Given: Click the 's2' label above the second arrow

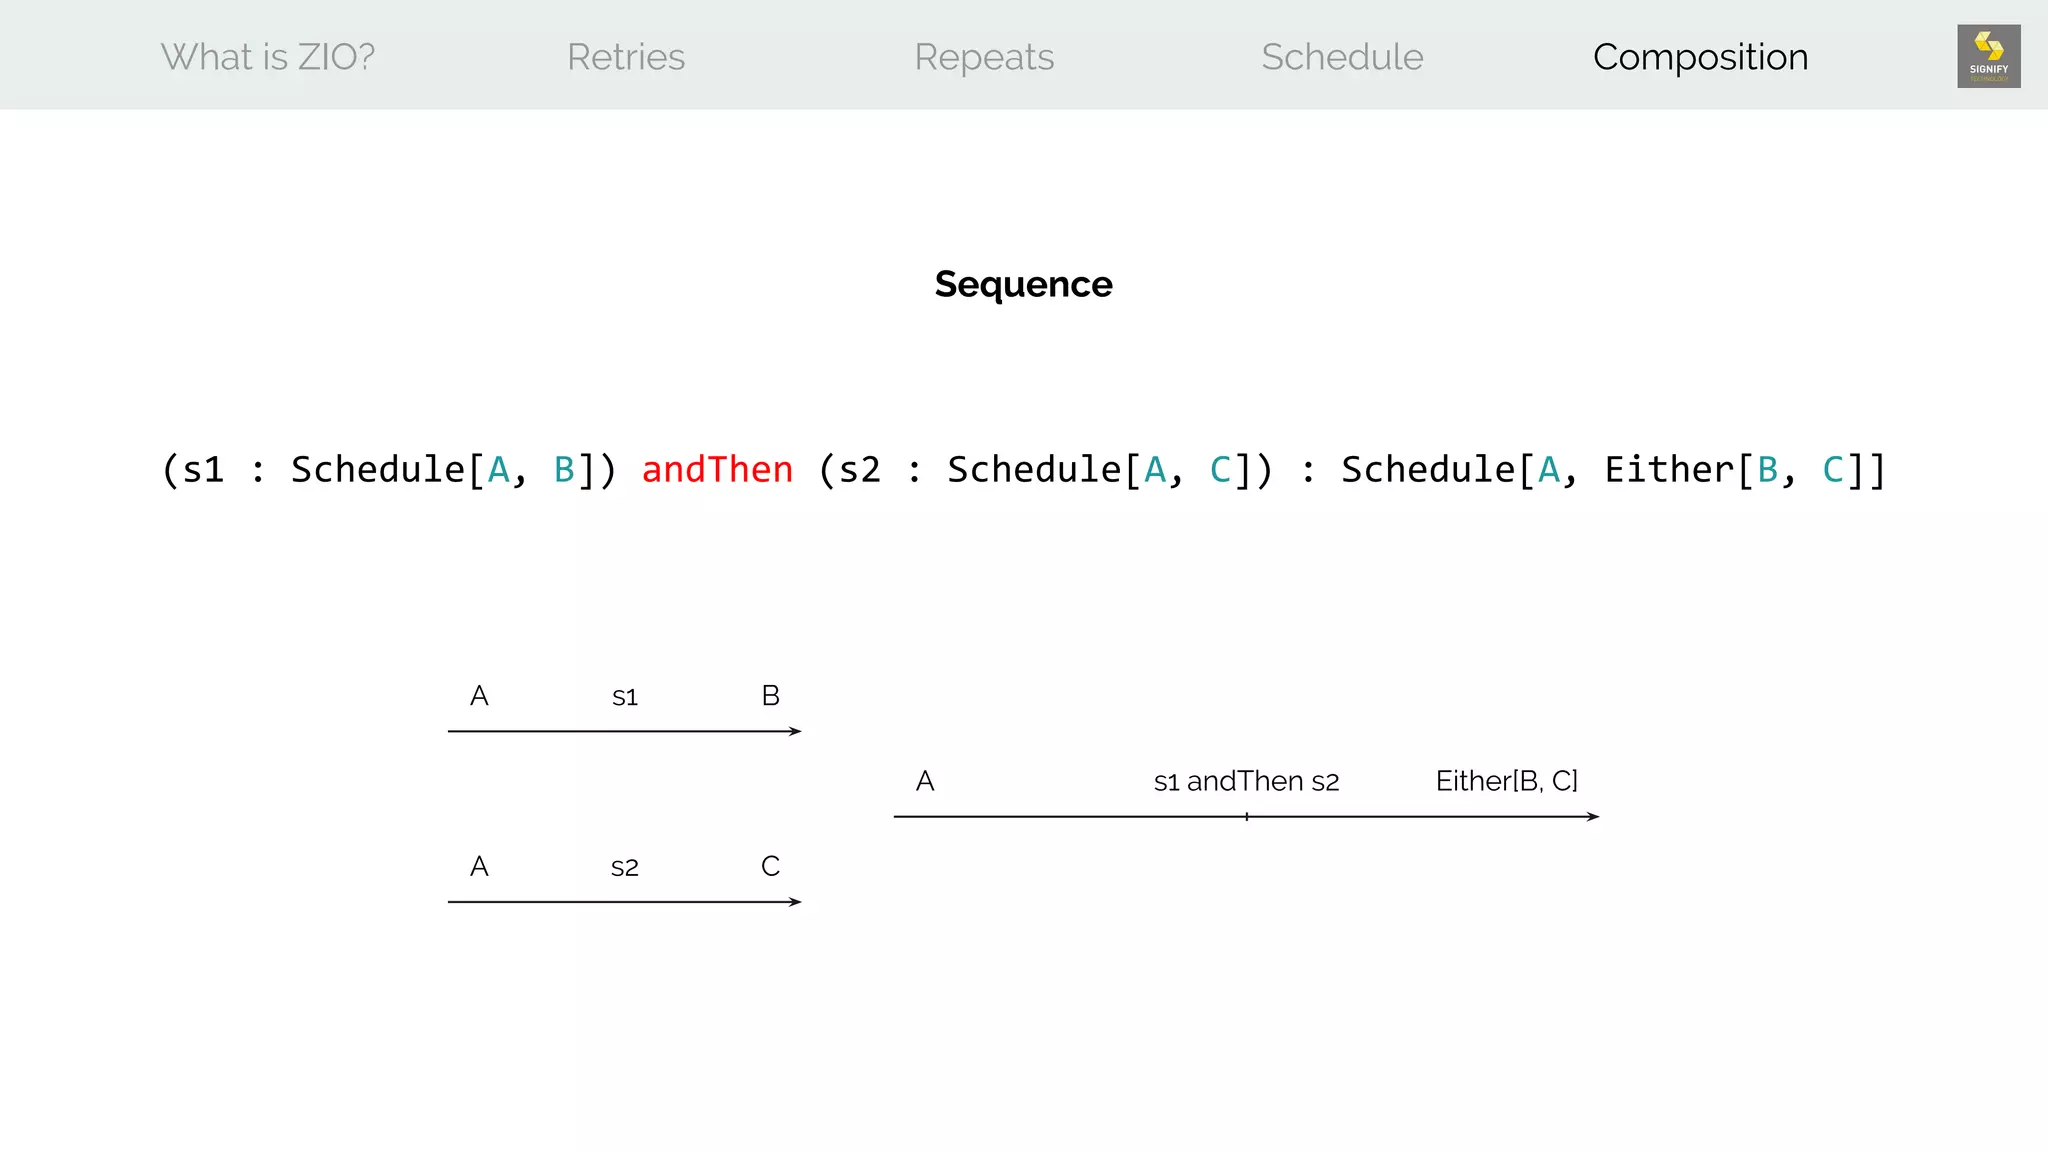Looking at the screenshot, I should coord(625,867).
